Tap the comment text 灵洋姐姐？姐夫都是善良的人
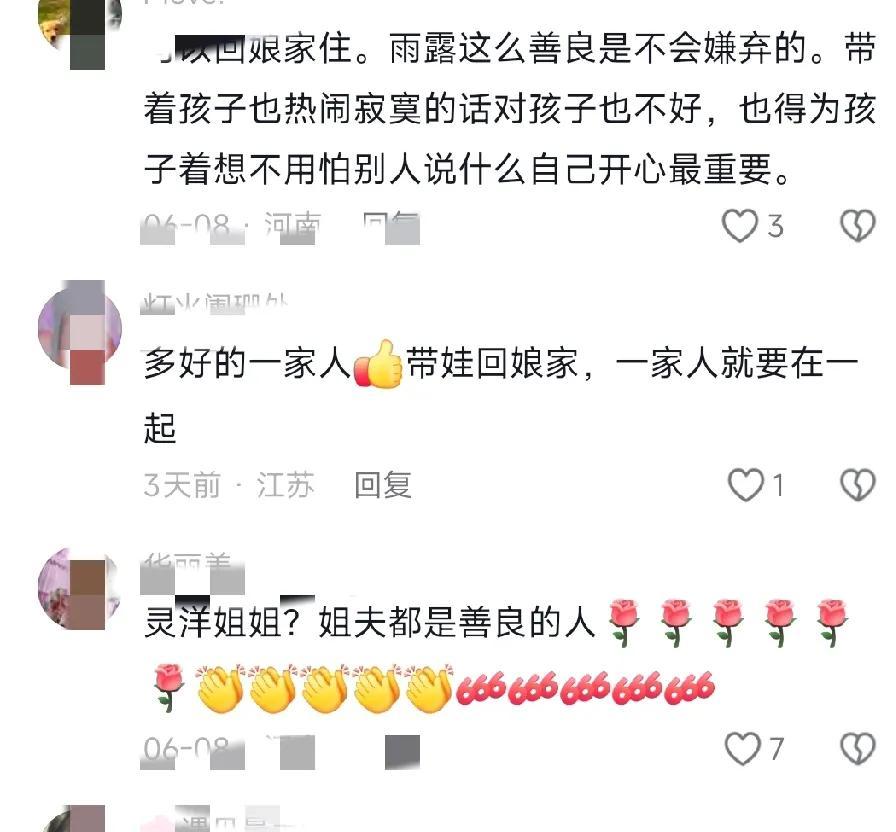 pyautogui.click(x=370, y=623)
